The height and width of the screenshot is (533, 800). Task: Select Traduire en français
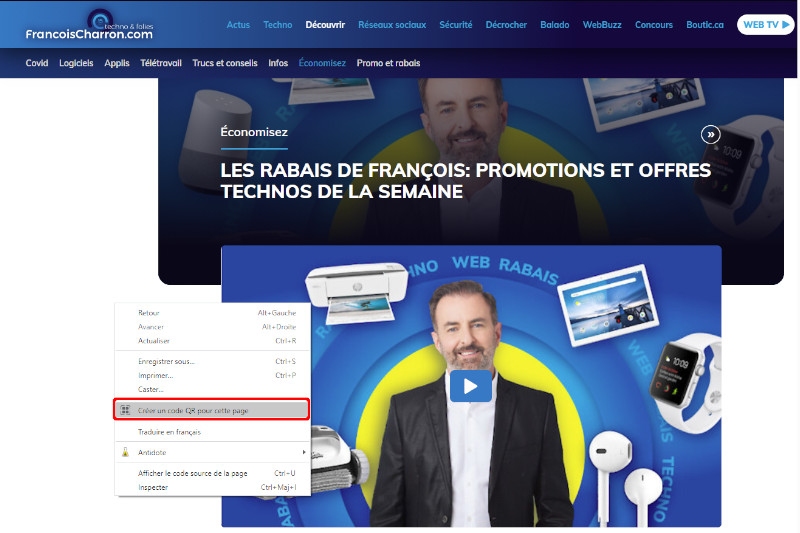pyautogui.click(x=212, y=432)
